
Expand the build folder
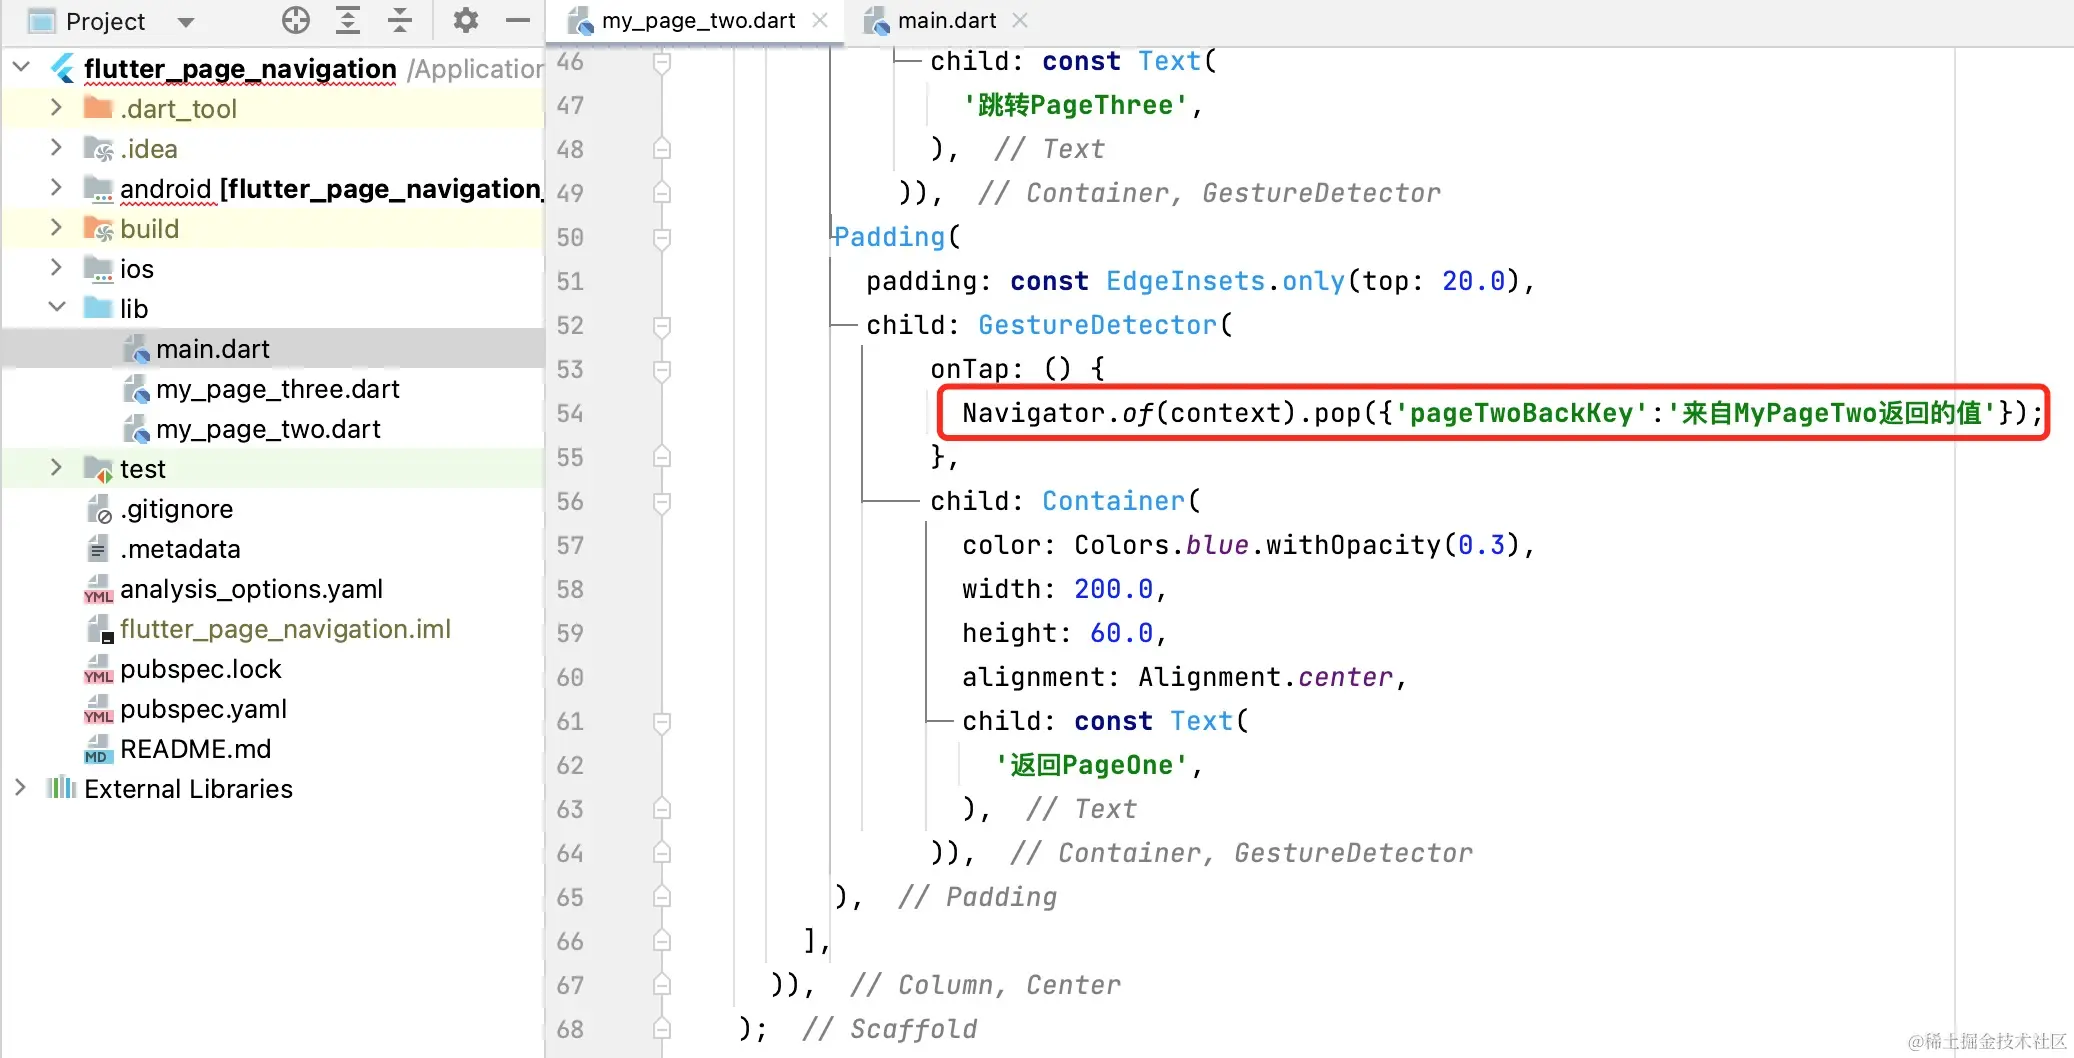click(57, 228)
